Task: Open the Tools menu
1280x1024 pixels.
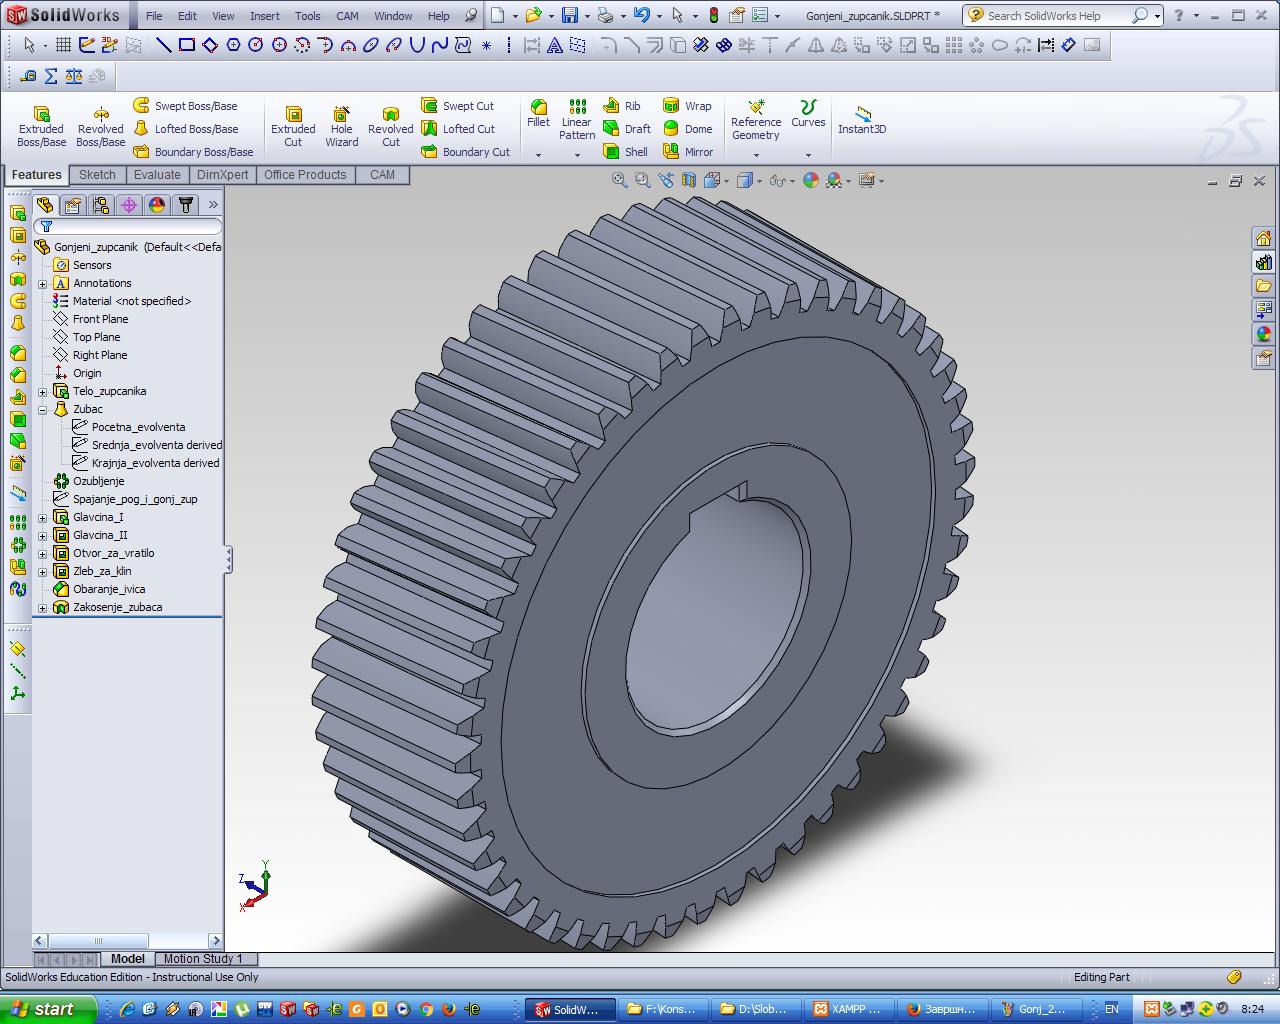Action: (x=308, y=16)
